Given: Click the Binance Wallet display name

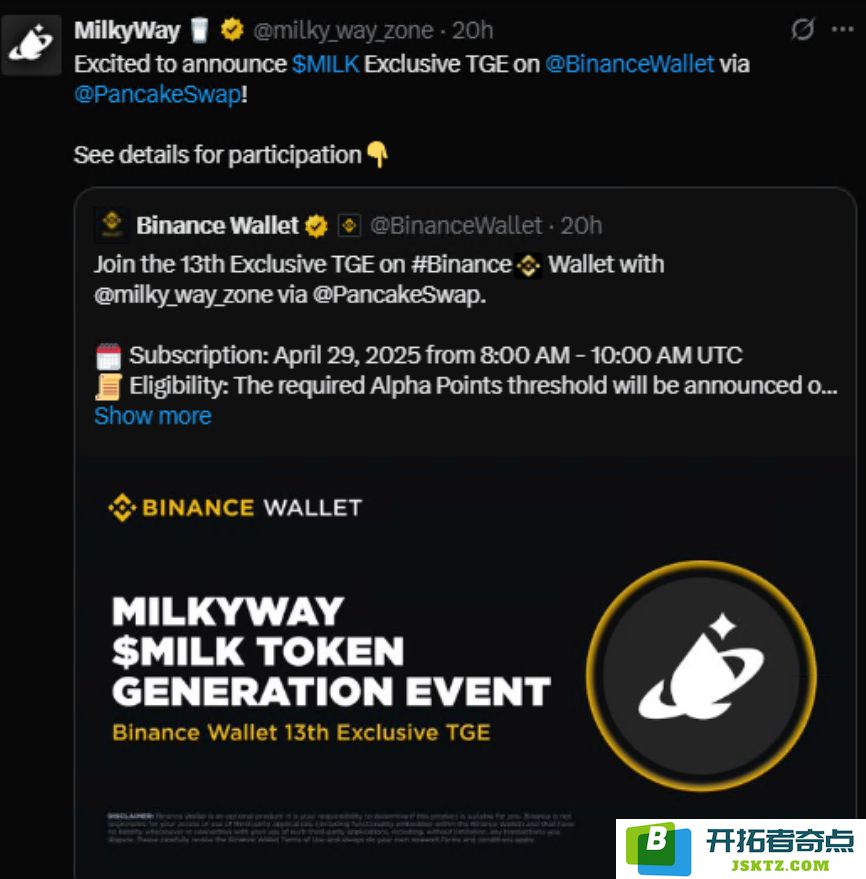Looking at the screenshot, I should (x=217, y=225).
